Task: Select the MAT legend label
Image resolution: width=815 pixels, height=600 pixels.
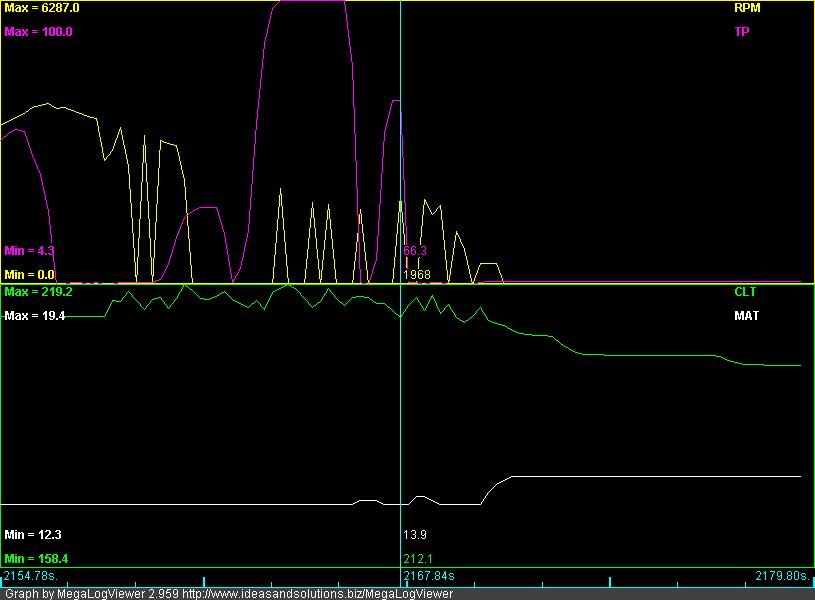Action: click(746, 316)
